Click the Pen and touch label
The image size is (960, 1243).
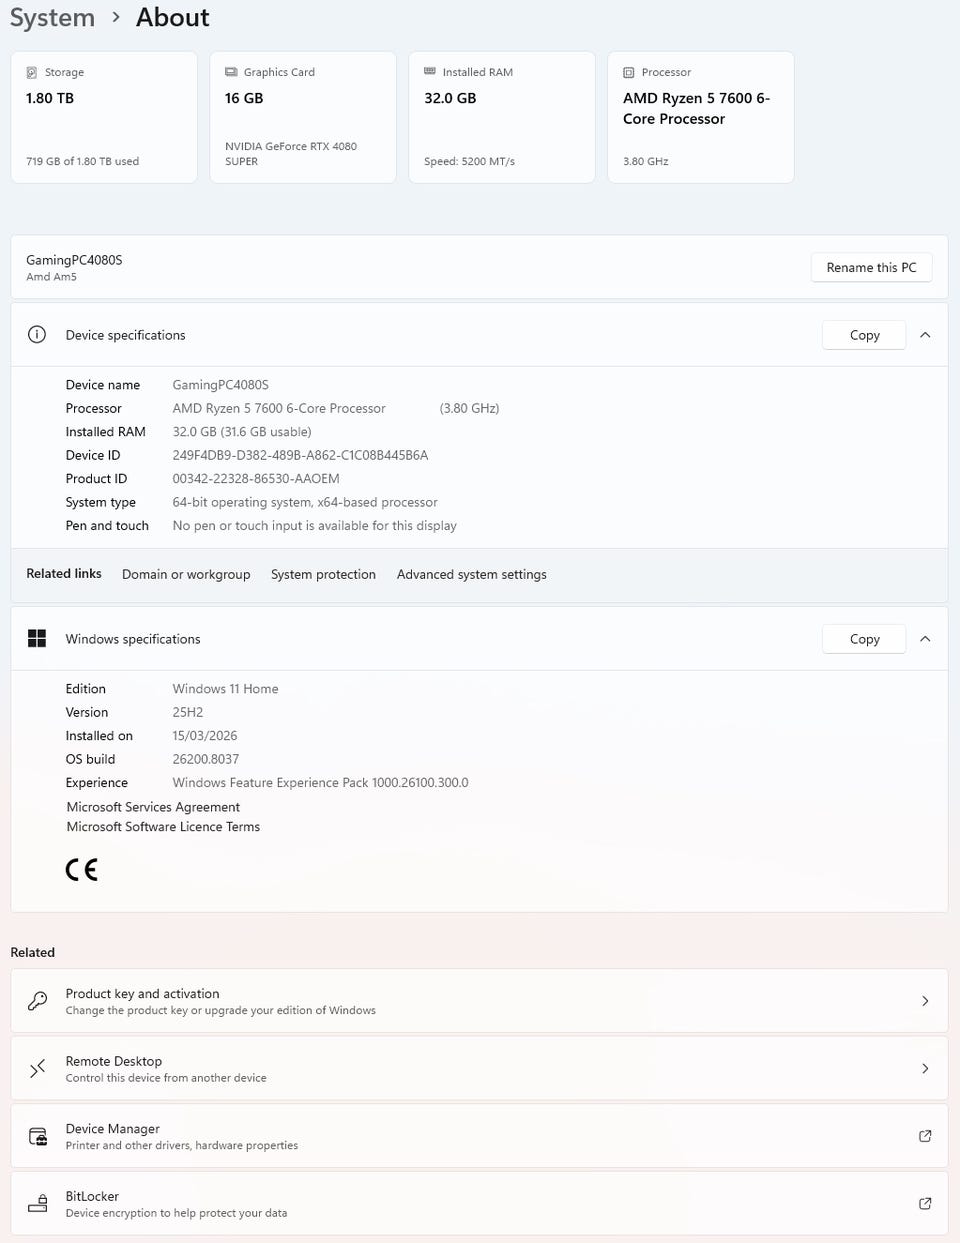click(107, 526)
